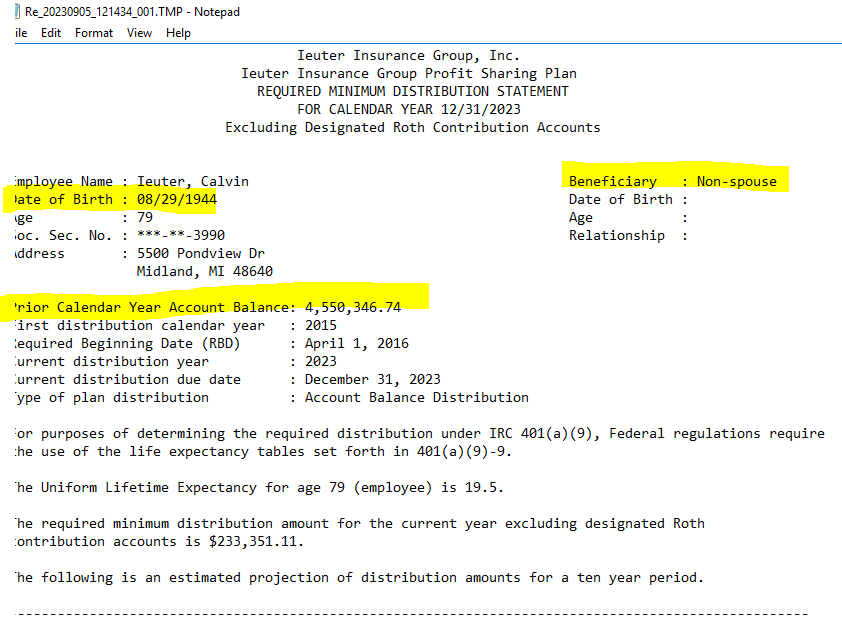842x621 pixels.
Task: Click the birth date 08/29/1944
Action: [x=177, y=199]
